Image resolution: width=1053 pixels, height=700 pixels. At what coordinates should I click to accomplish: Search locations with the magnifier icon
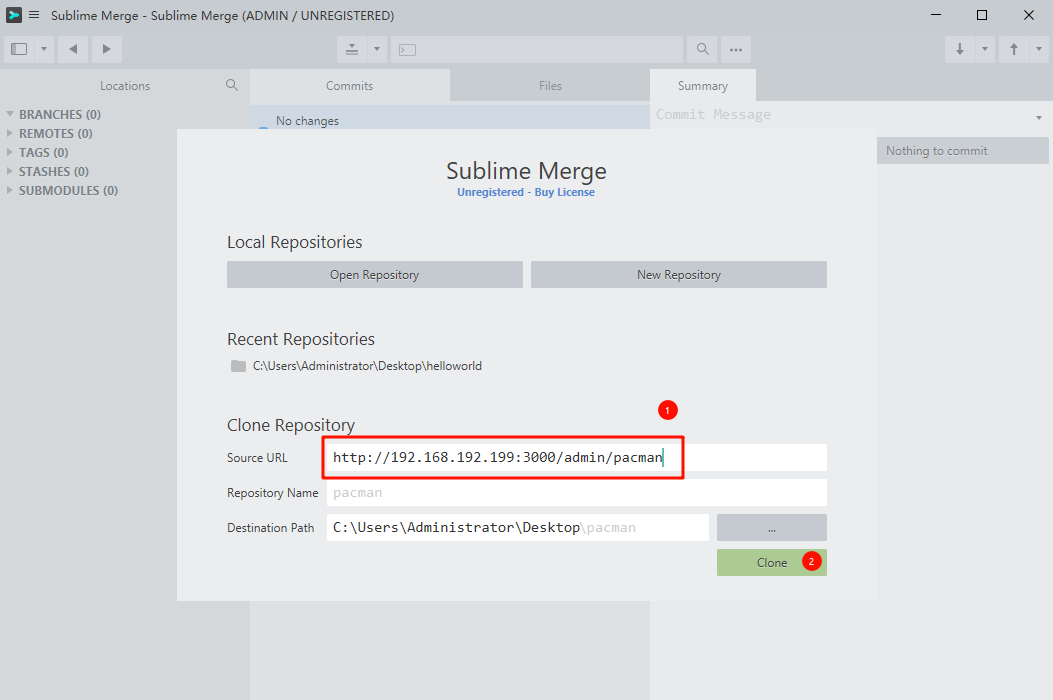coord(232,85)
